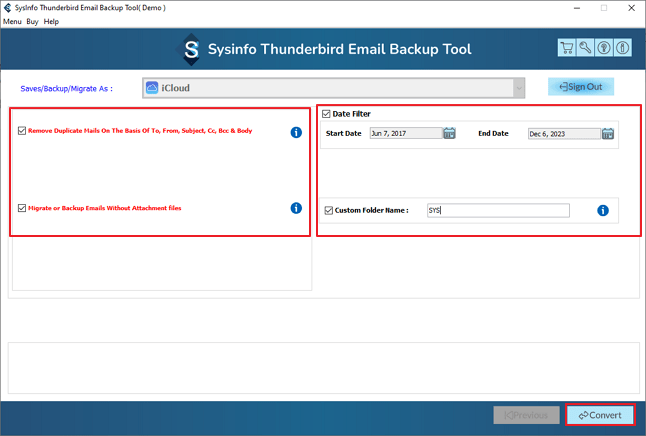
Task: Uncheck Remove Duplicate Mails checkbox
Action: pyautogui.click(x=22, y=131)
